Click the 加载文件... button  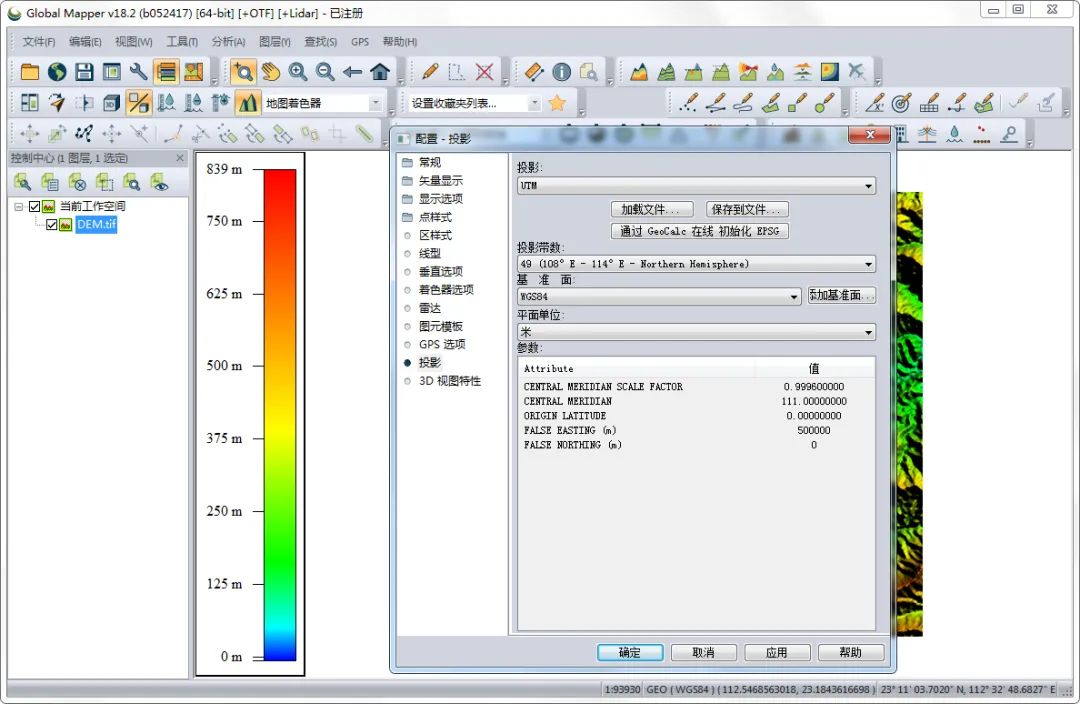tap(650, 209)
